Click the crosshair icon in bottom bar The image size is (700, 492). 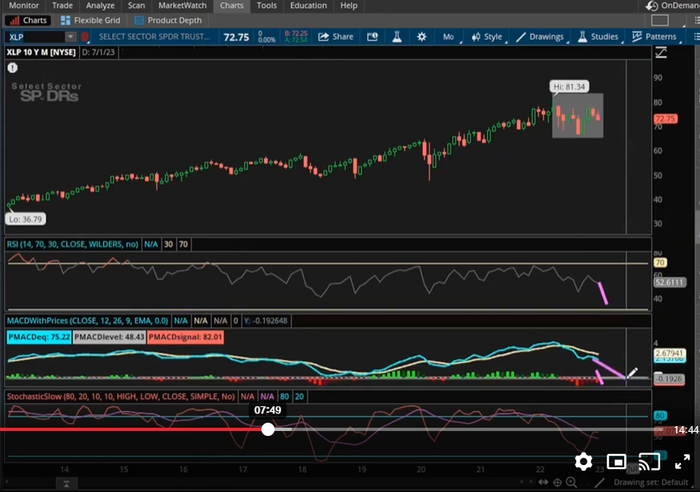pos(557,482)
